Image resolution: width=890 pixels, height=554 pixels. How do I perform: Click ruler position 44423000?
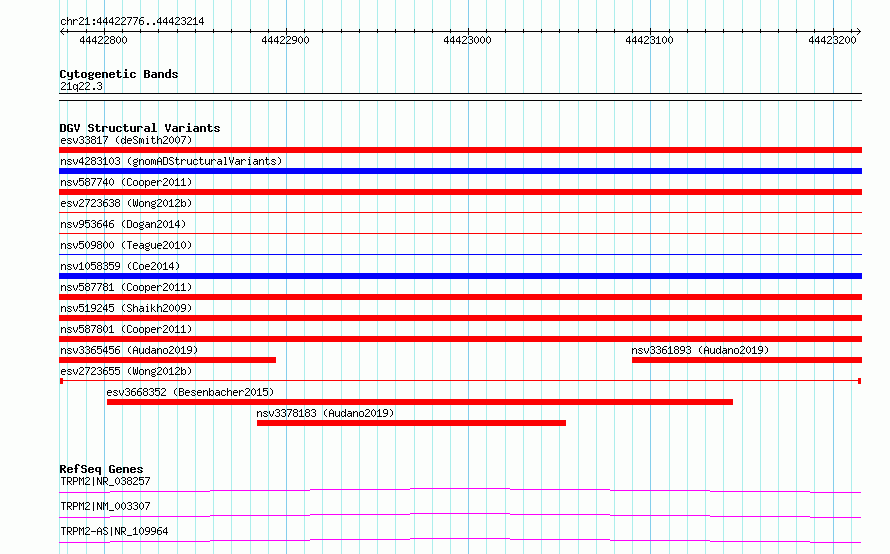coord(467,40)
